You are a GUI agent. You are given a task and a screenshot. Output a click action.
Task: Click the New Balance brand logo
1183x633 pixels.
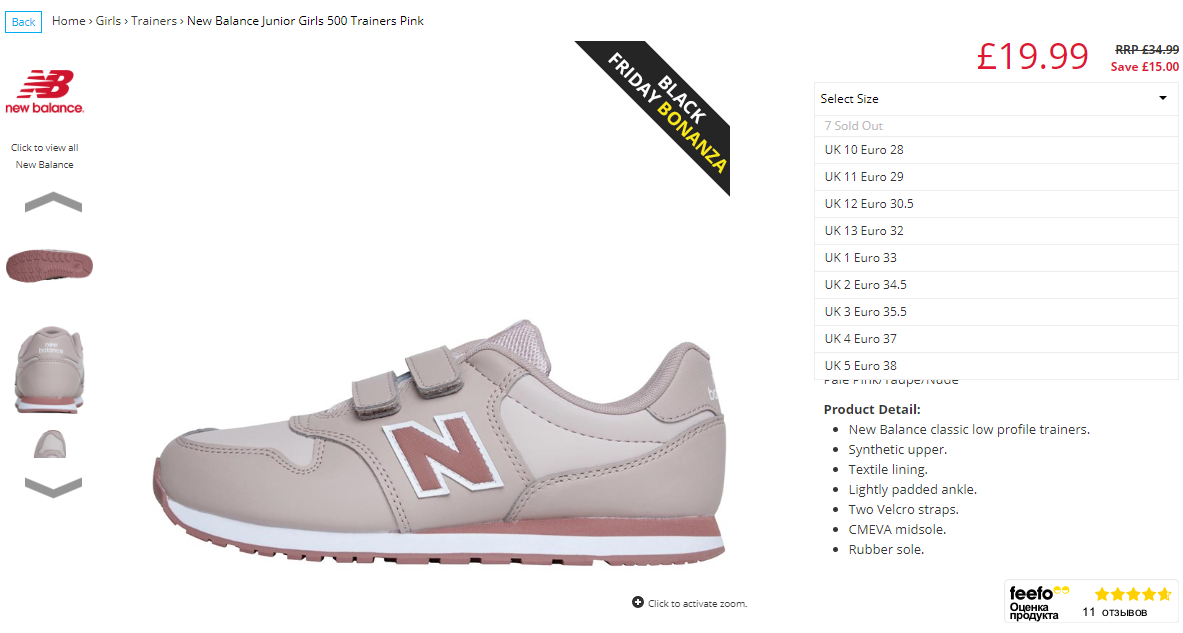tap(45, 91)
